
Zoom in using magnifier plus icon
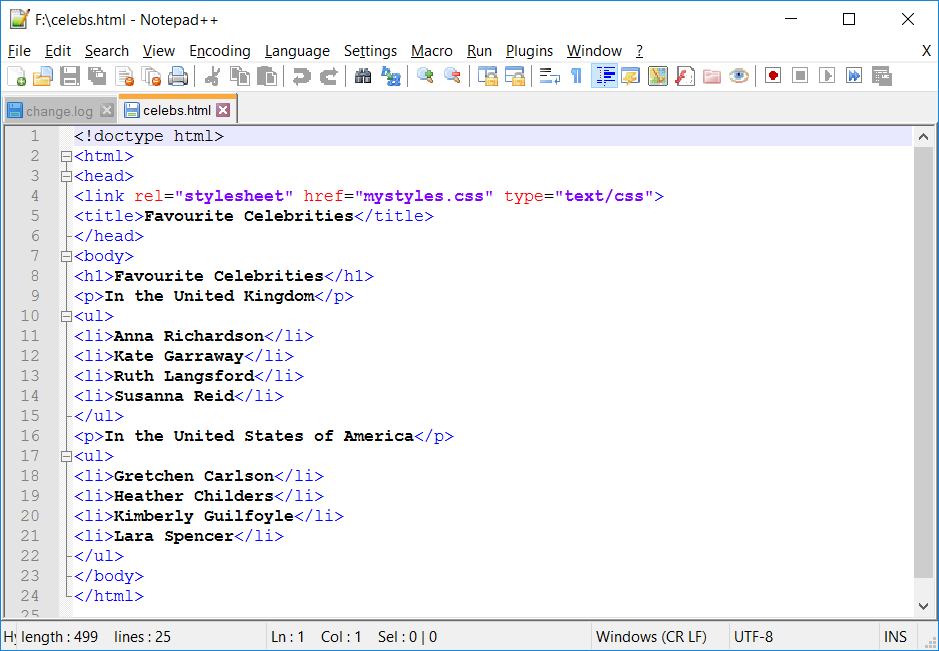[x=425, y=77]
